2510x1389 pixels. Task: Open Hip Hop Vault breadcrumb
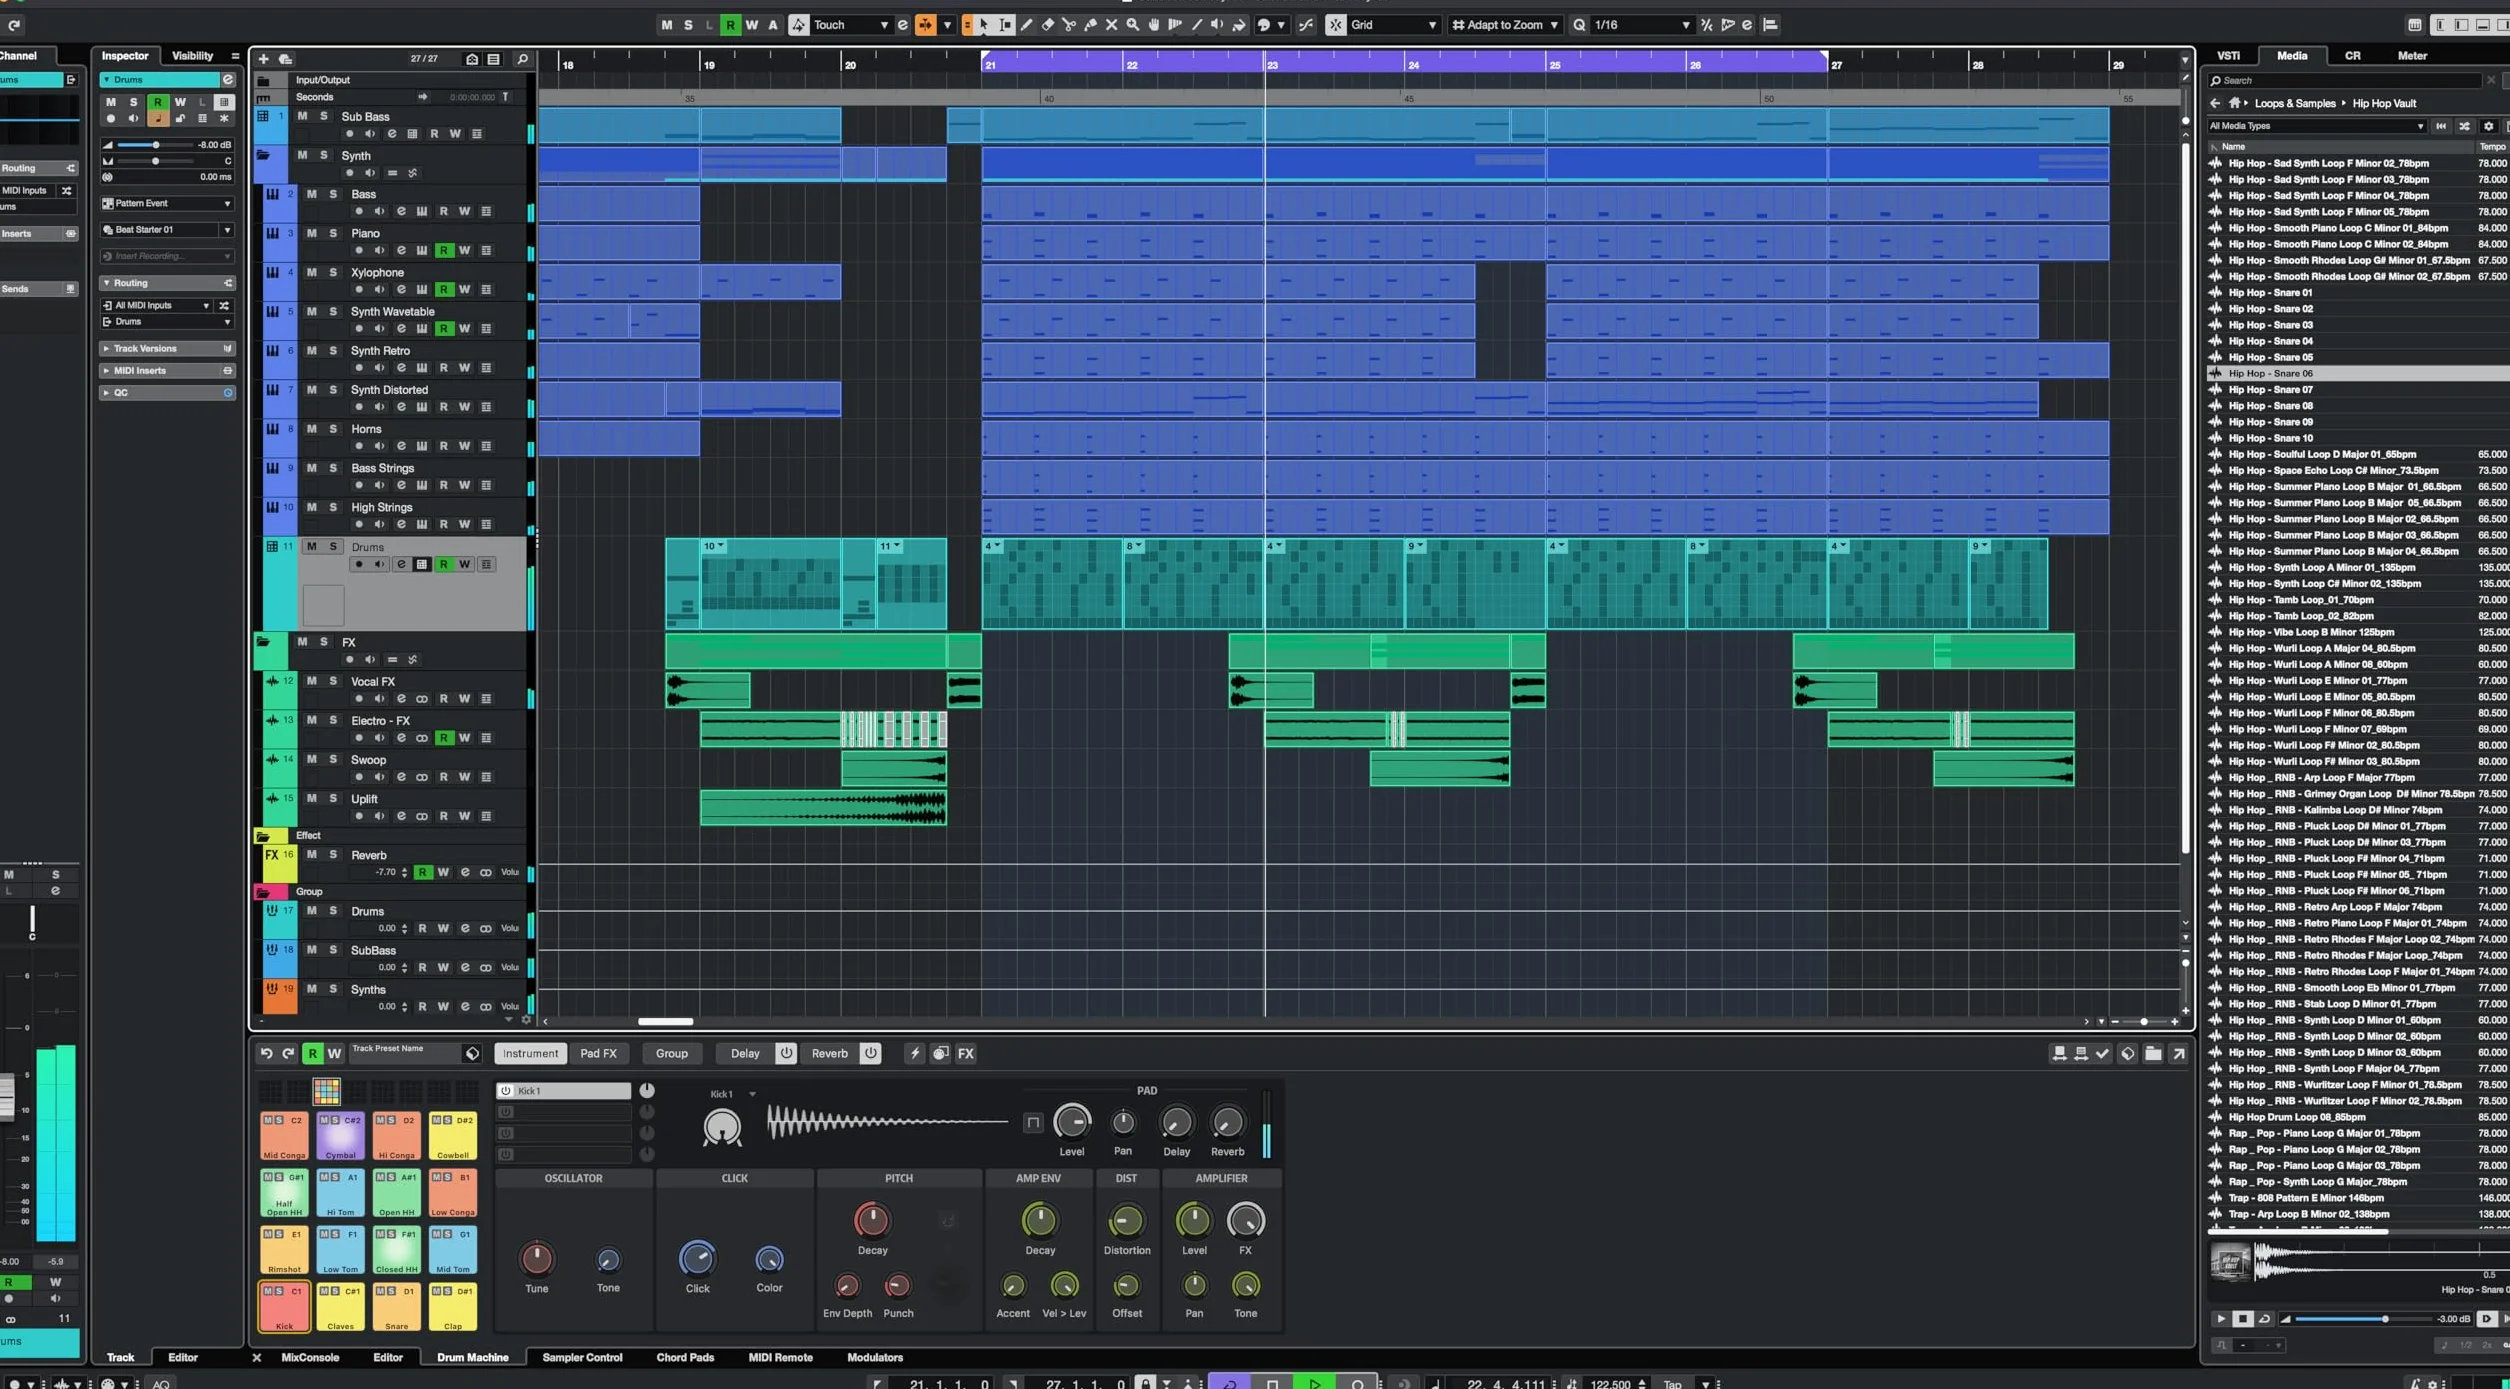2384,103
